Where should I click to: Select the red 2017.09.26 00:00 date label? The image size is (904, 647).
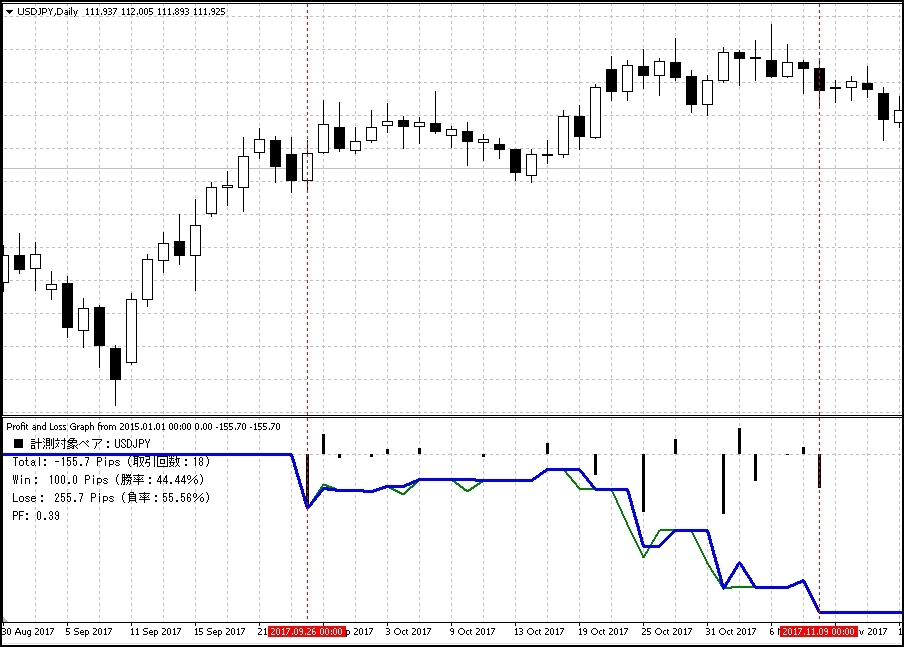(307, 631)
